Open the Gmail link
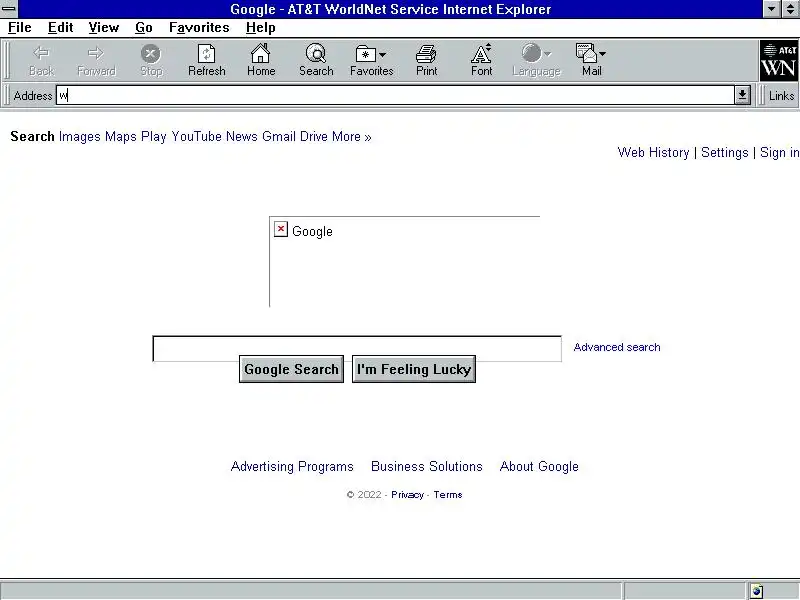The width and height of the screenshot is (800, 600). 279,137
